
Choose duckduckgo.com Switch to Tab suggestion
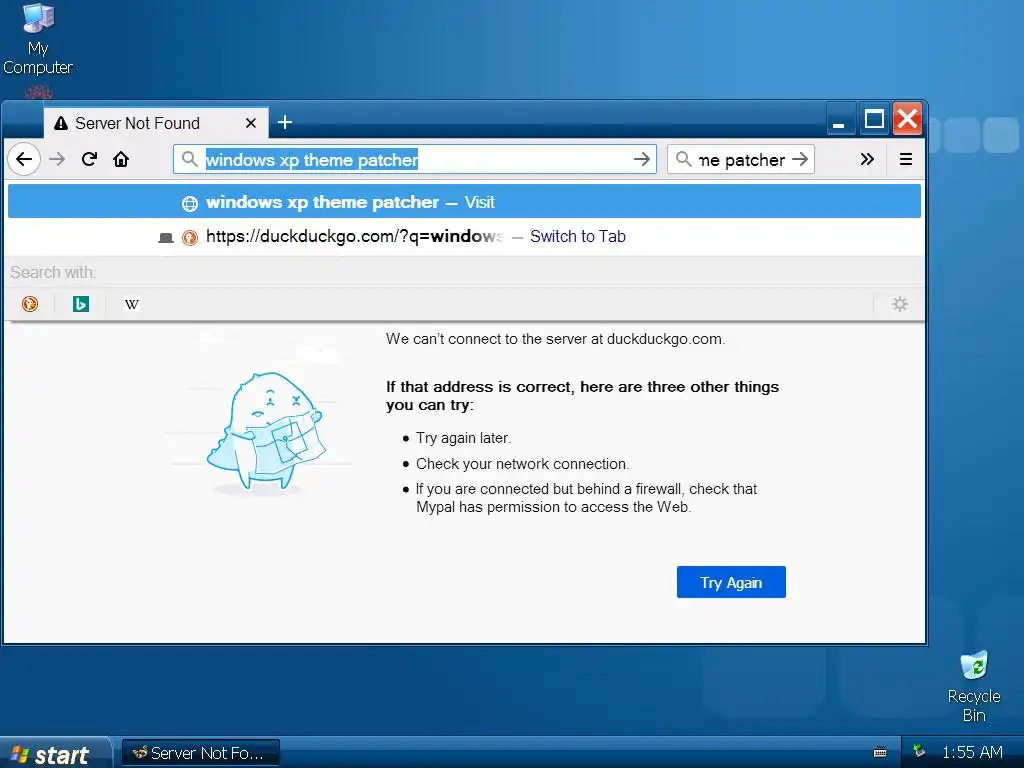(x=464, y=236)
